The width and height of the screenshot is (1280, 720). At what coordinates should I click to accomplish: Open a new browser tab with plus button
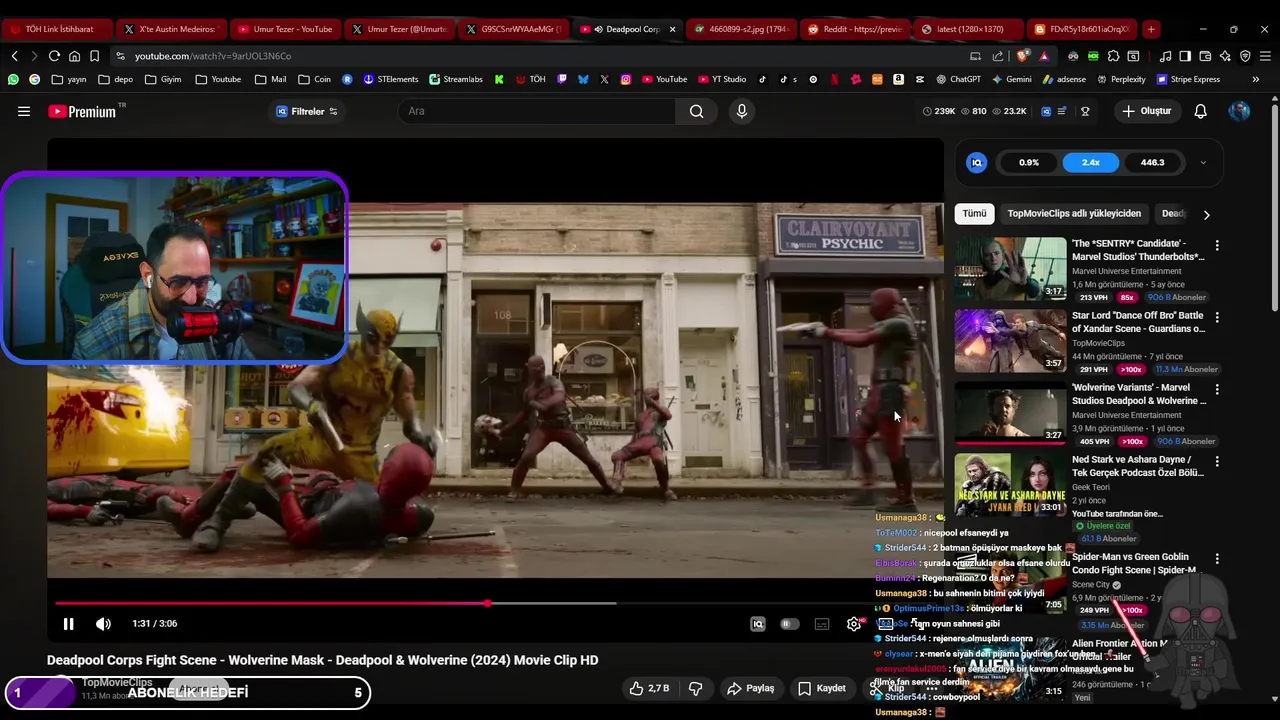[1151, 29]
